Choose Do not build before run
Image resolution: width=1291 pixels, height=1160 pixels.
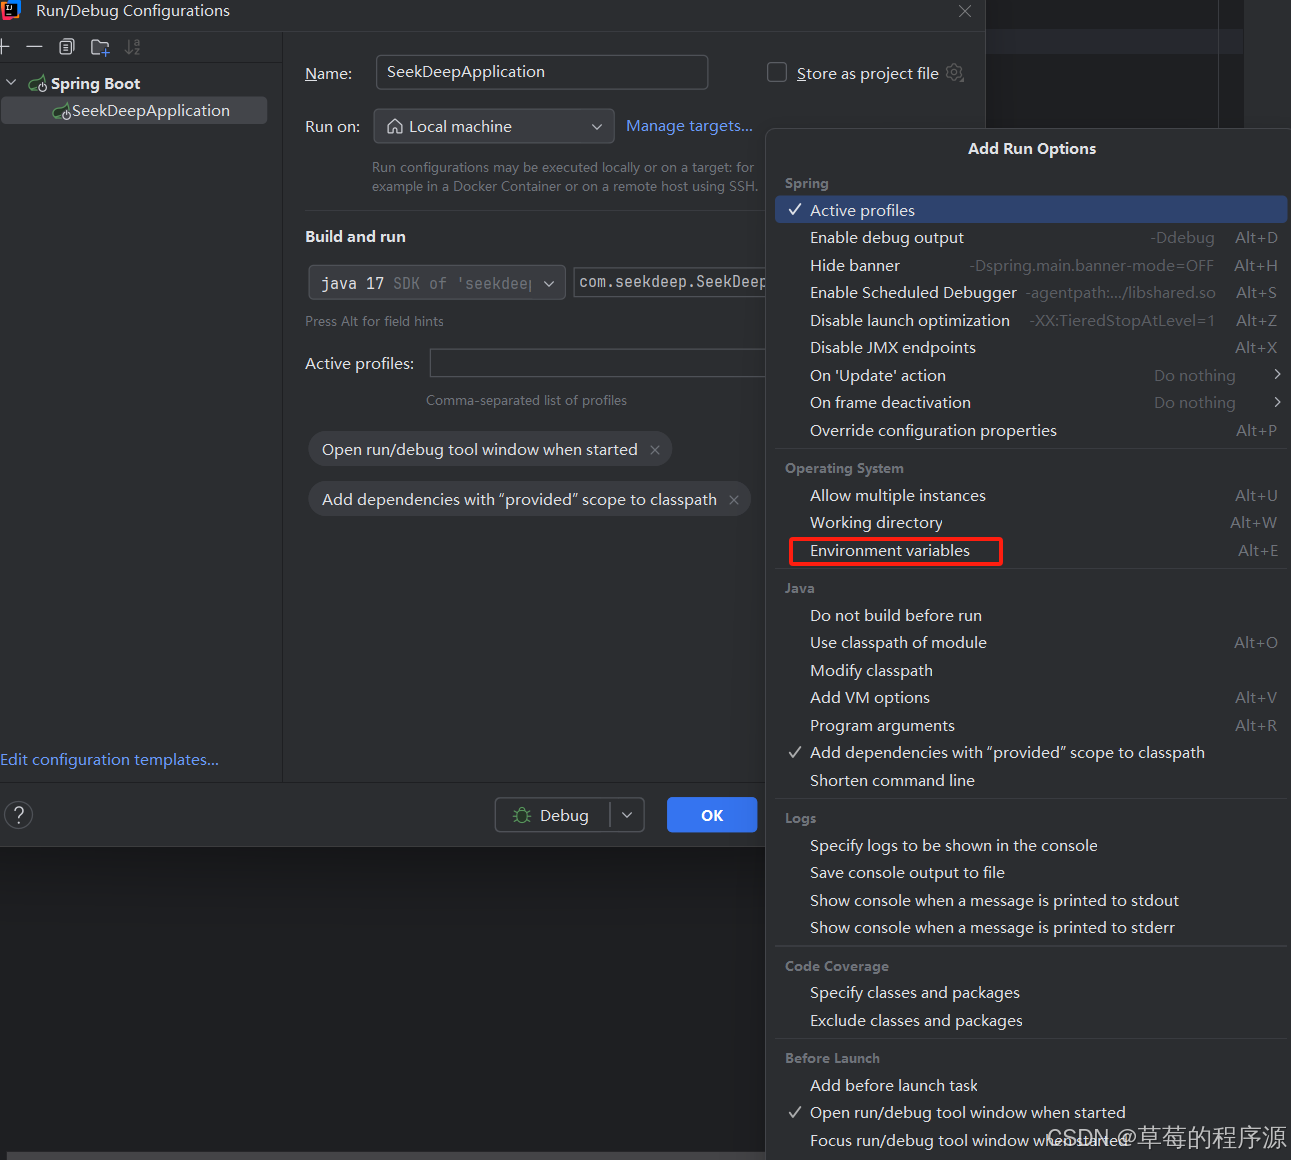tap(1031, 616)
